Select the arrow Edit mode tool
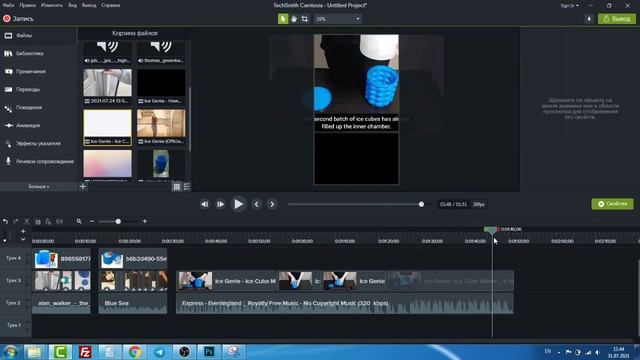640x360 pixels. point(283,19)
